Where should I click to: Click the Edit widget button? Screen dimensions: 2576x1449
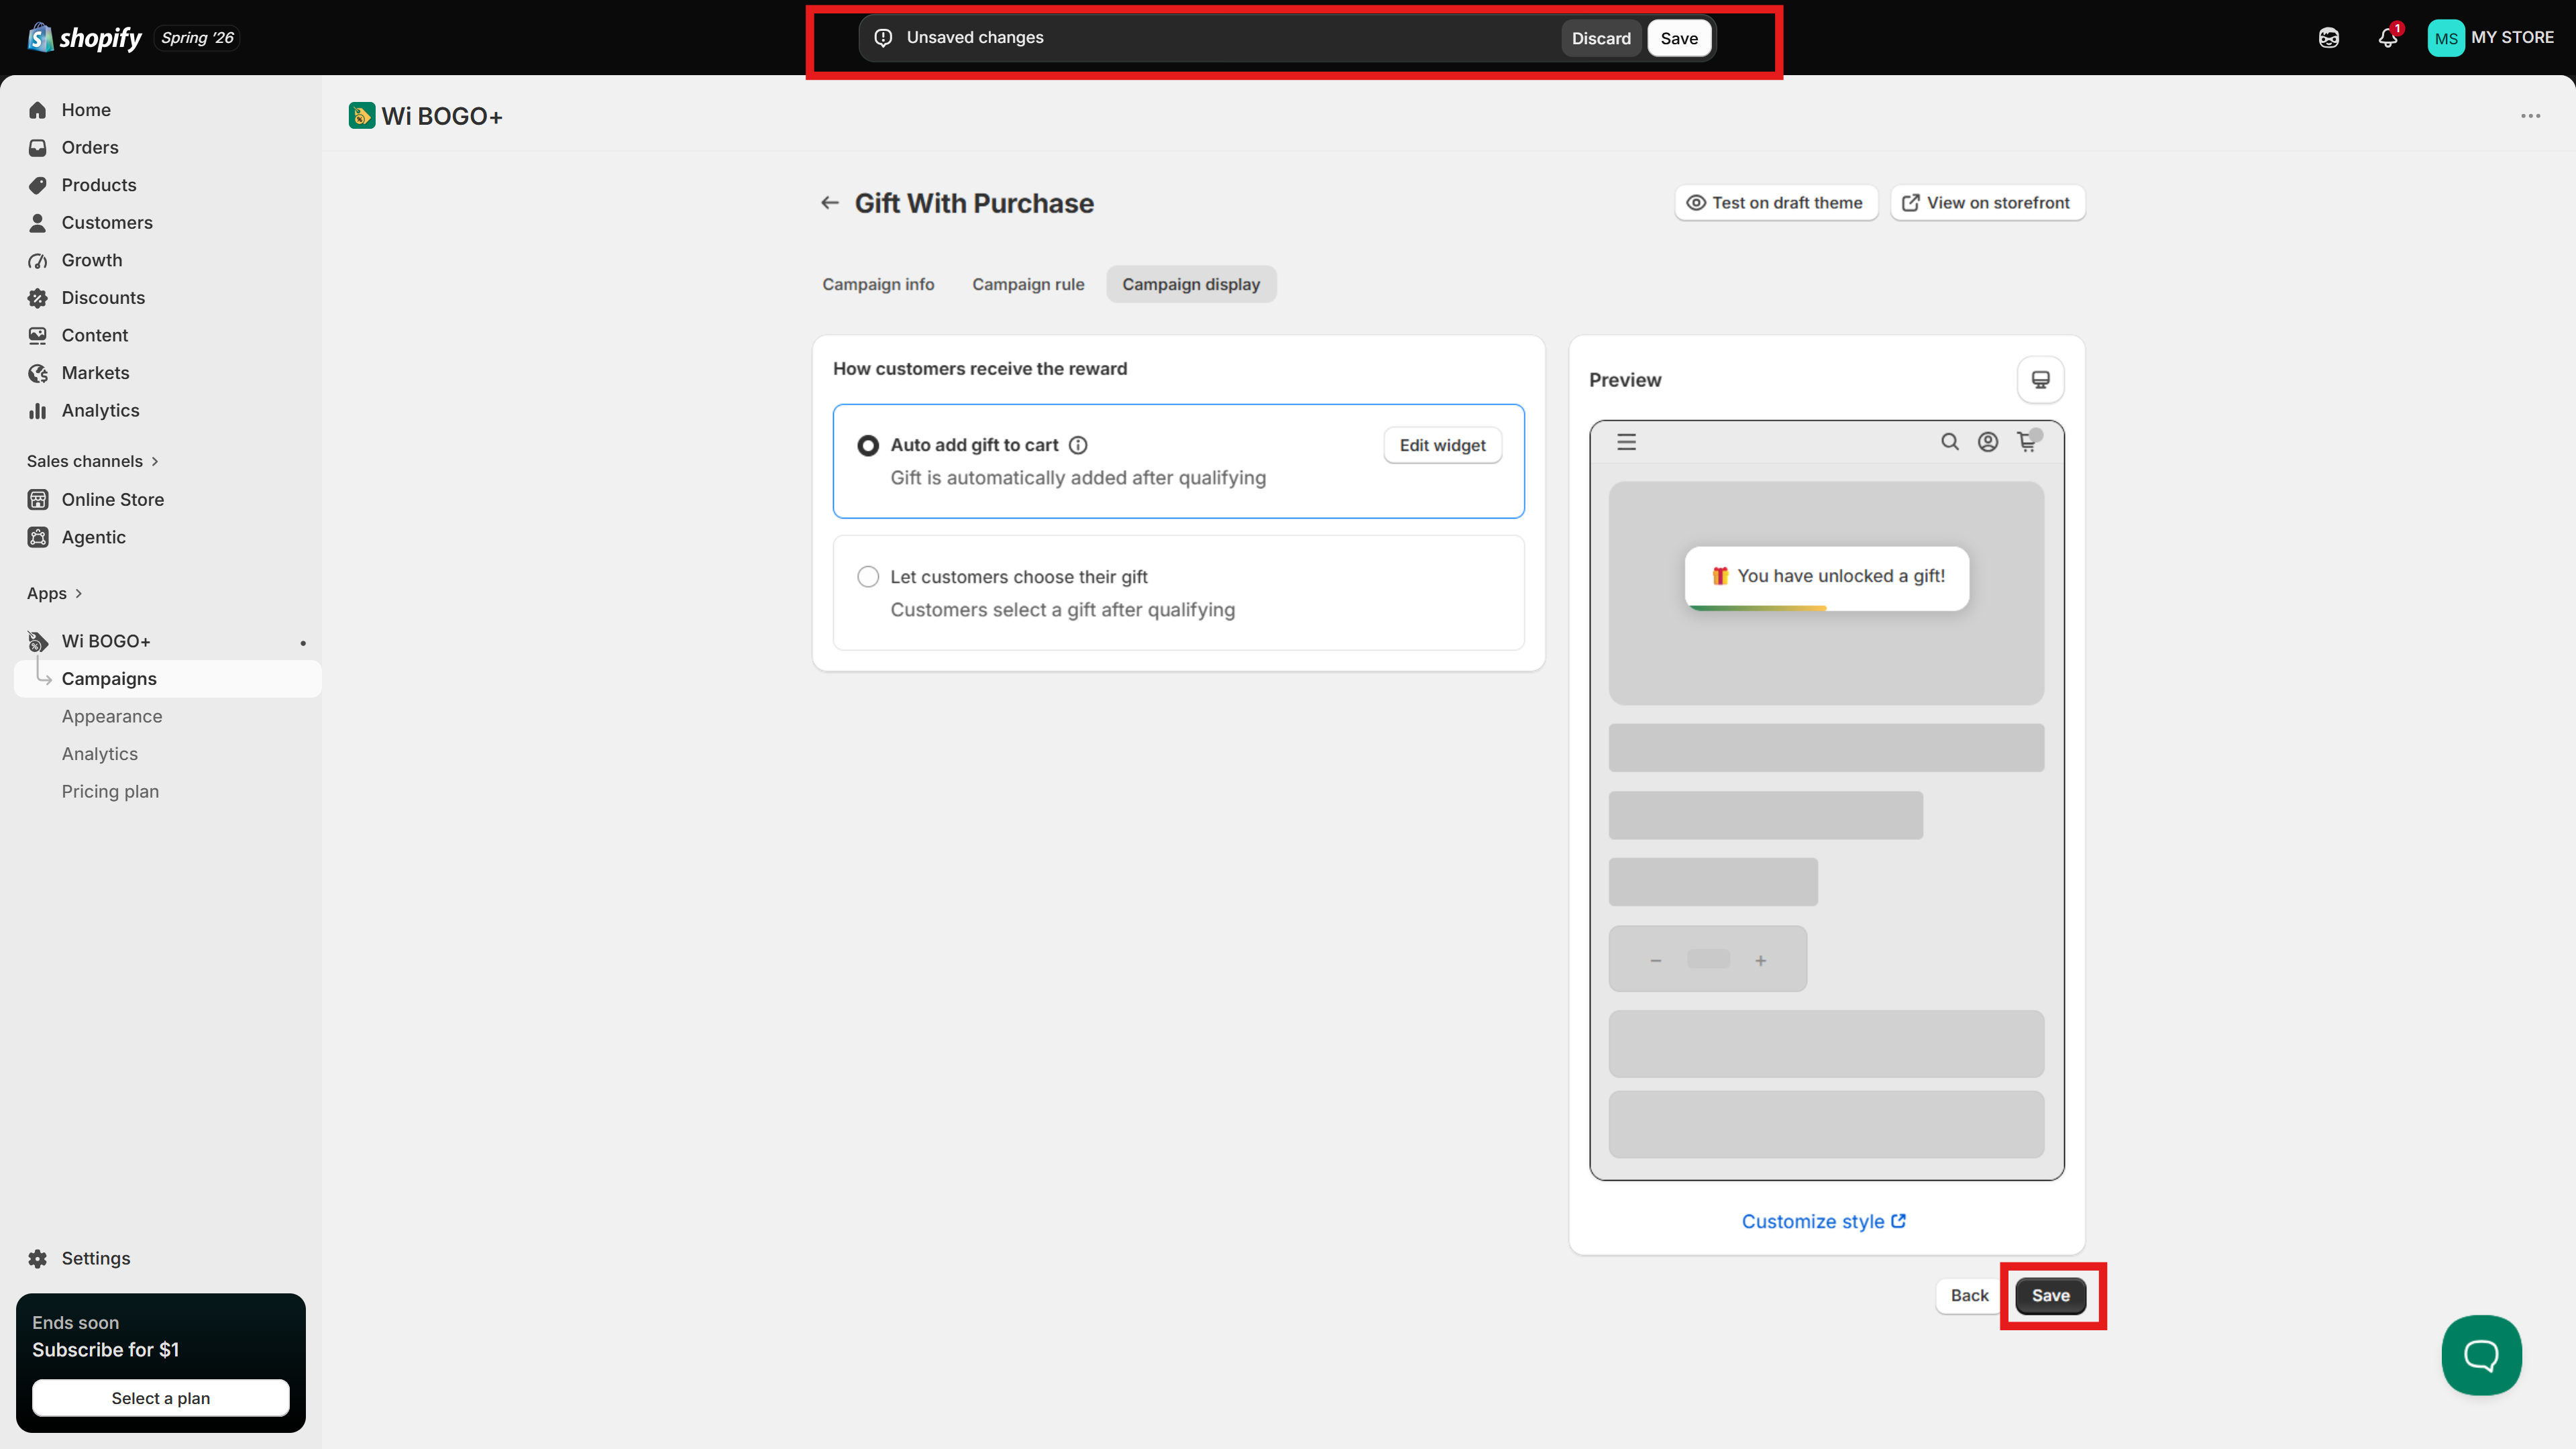(1442, 445)
